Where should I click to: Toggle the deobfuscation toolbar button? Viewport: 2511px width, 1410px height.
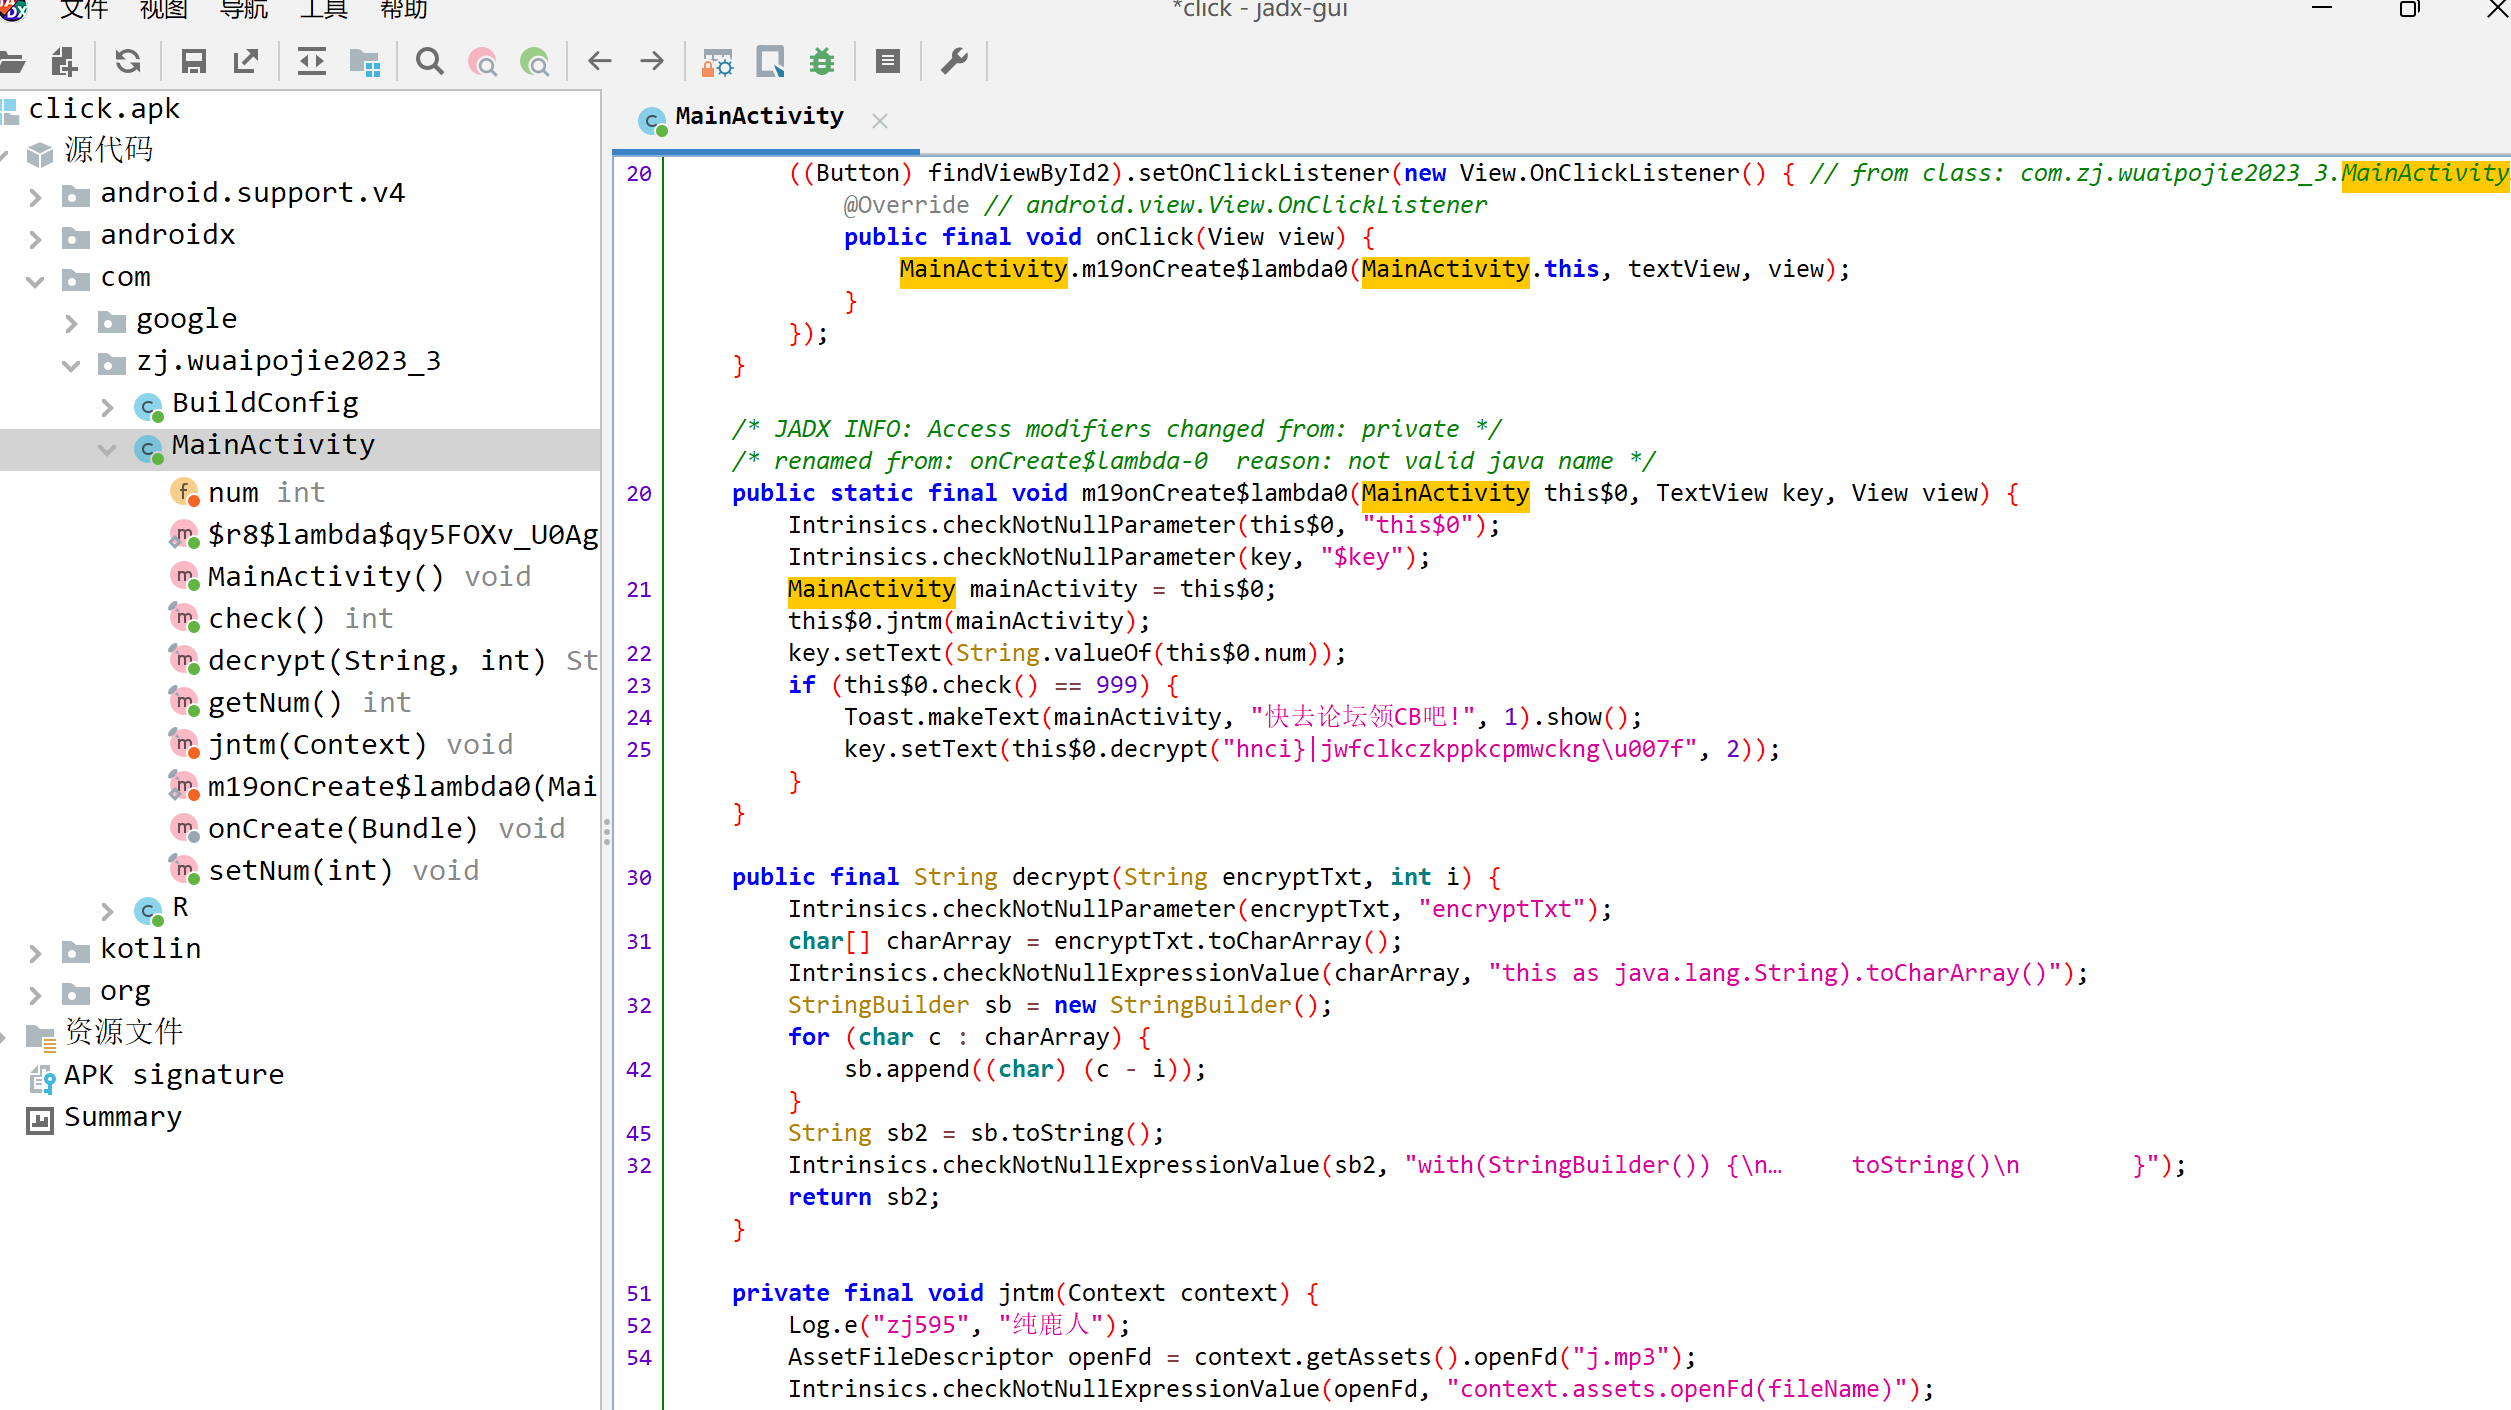[717, 62]
